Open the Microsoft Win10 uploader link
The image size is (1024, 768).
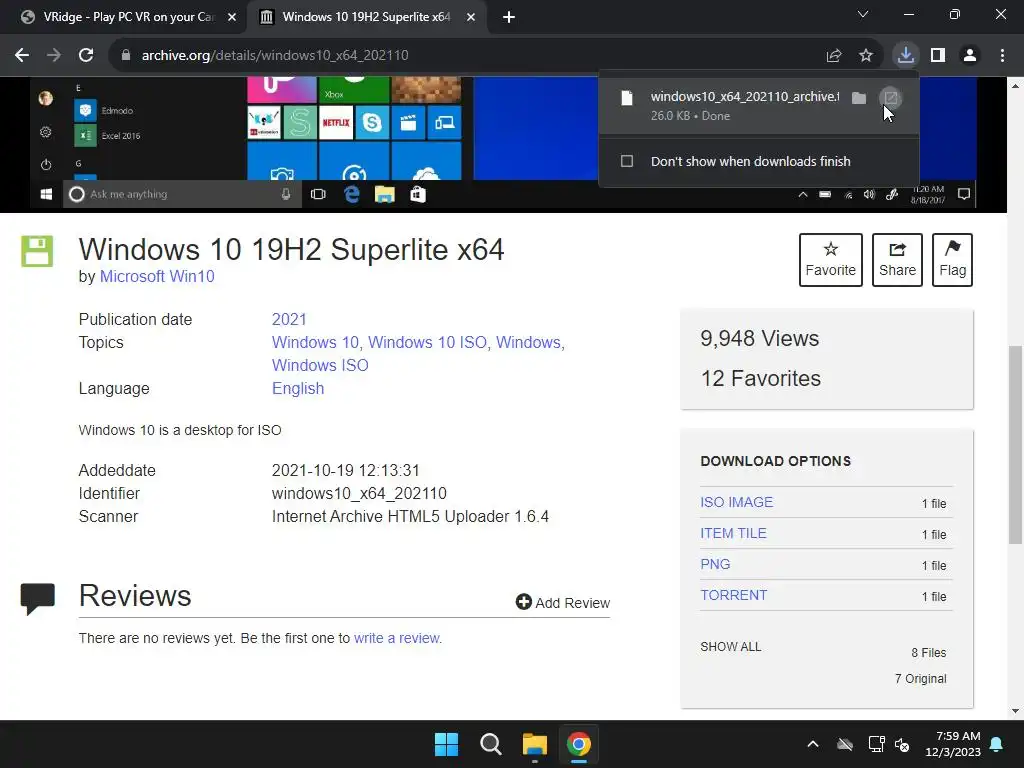157,276
